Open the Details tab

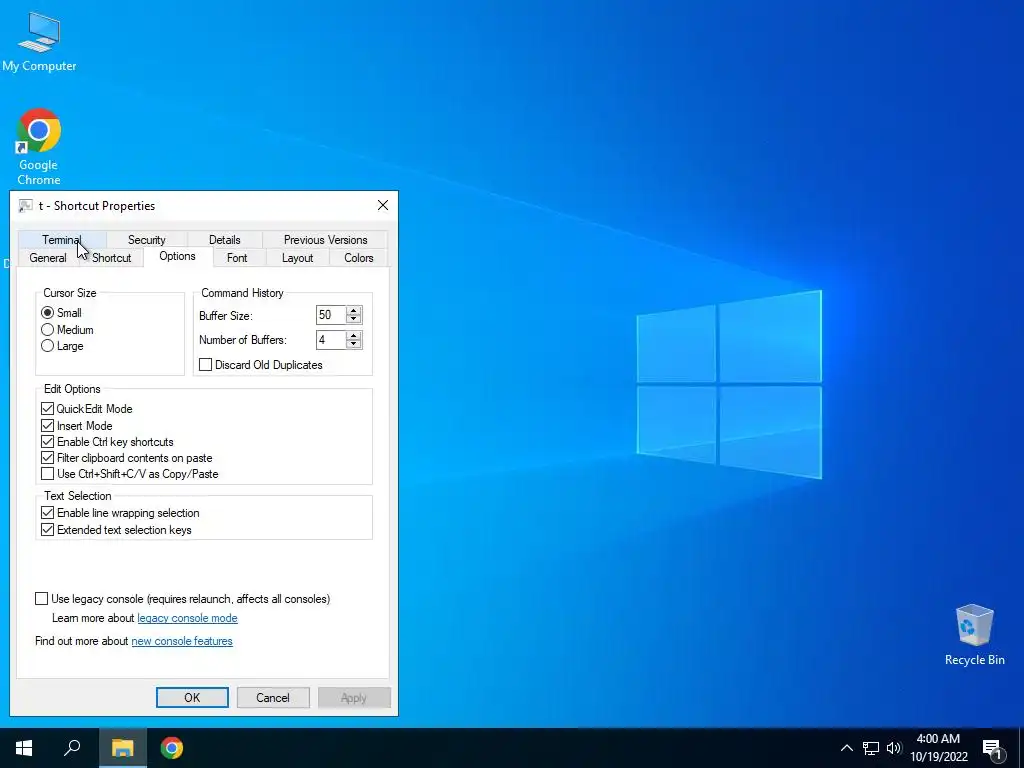[x=225, y=240]
